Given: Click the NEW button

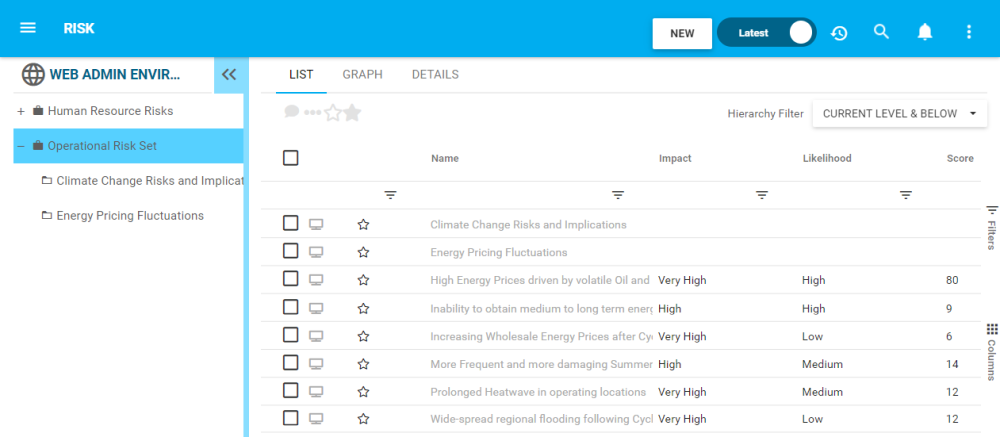Looking at the screenshot, I should (x=682, y=33).
